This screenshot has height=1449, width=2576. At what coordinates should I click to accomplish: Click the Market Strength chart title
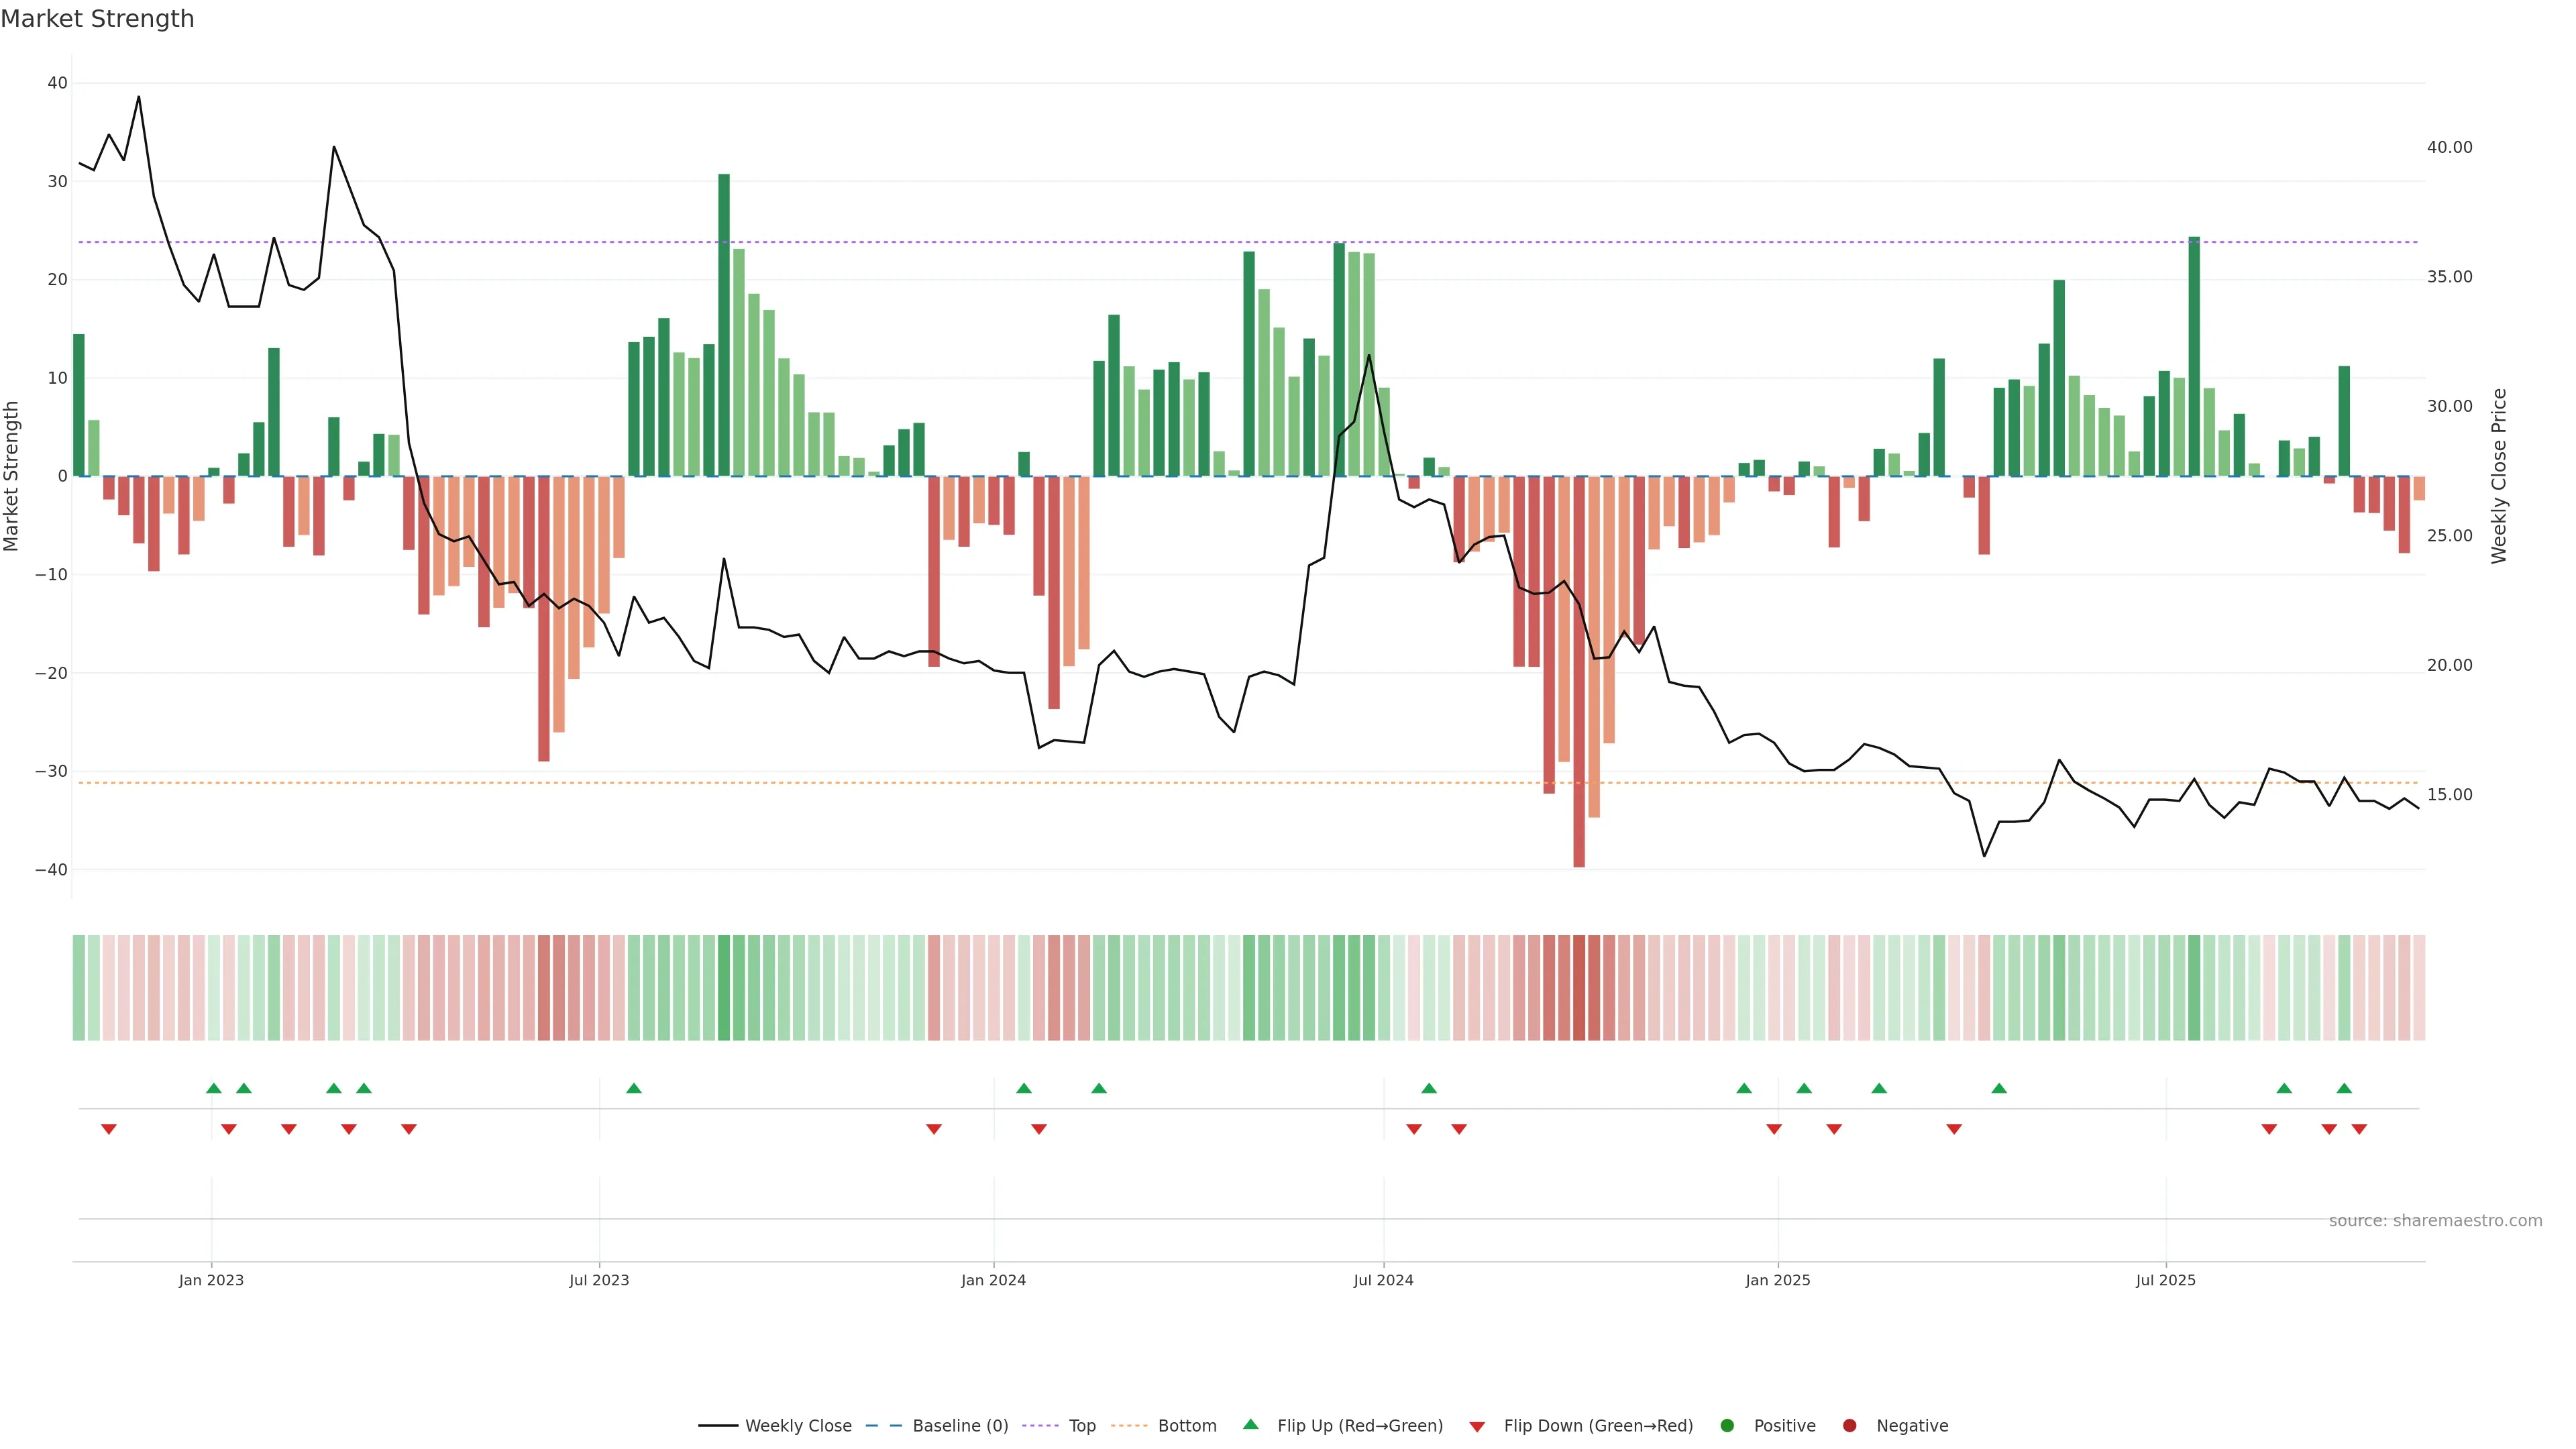coord(97,19)
